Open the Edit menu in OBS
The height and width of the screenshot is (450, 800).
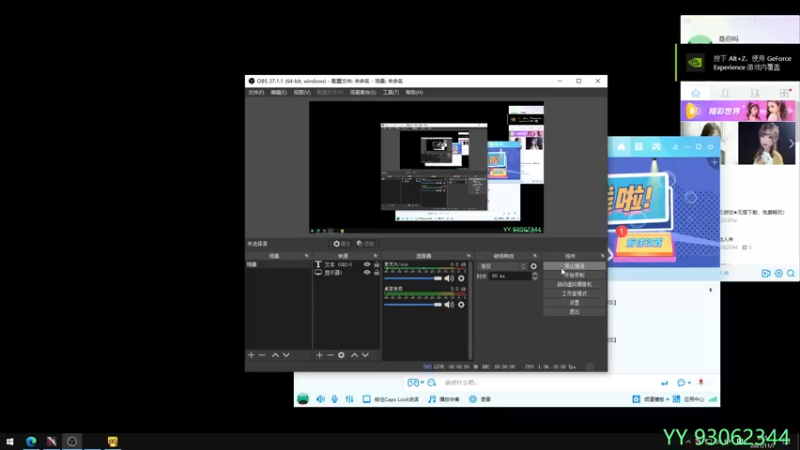click(x=279, y=92)
